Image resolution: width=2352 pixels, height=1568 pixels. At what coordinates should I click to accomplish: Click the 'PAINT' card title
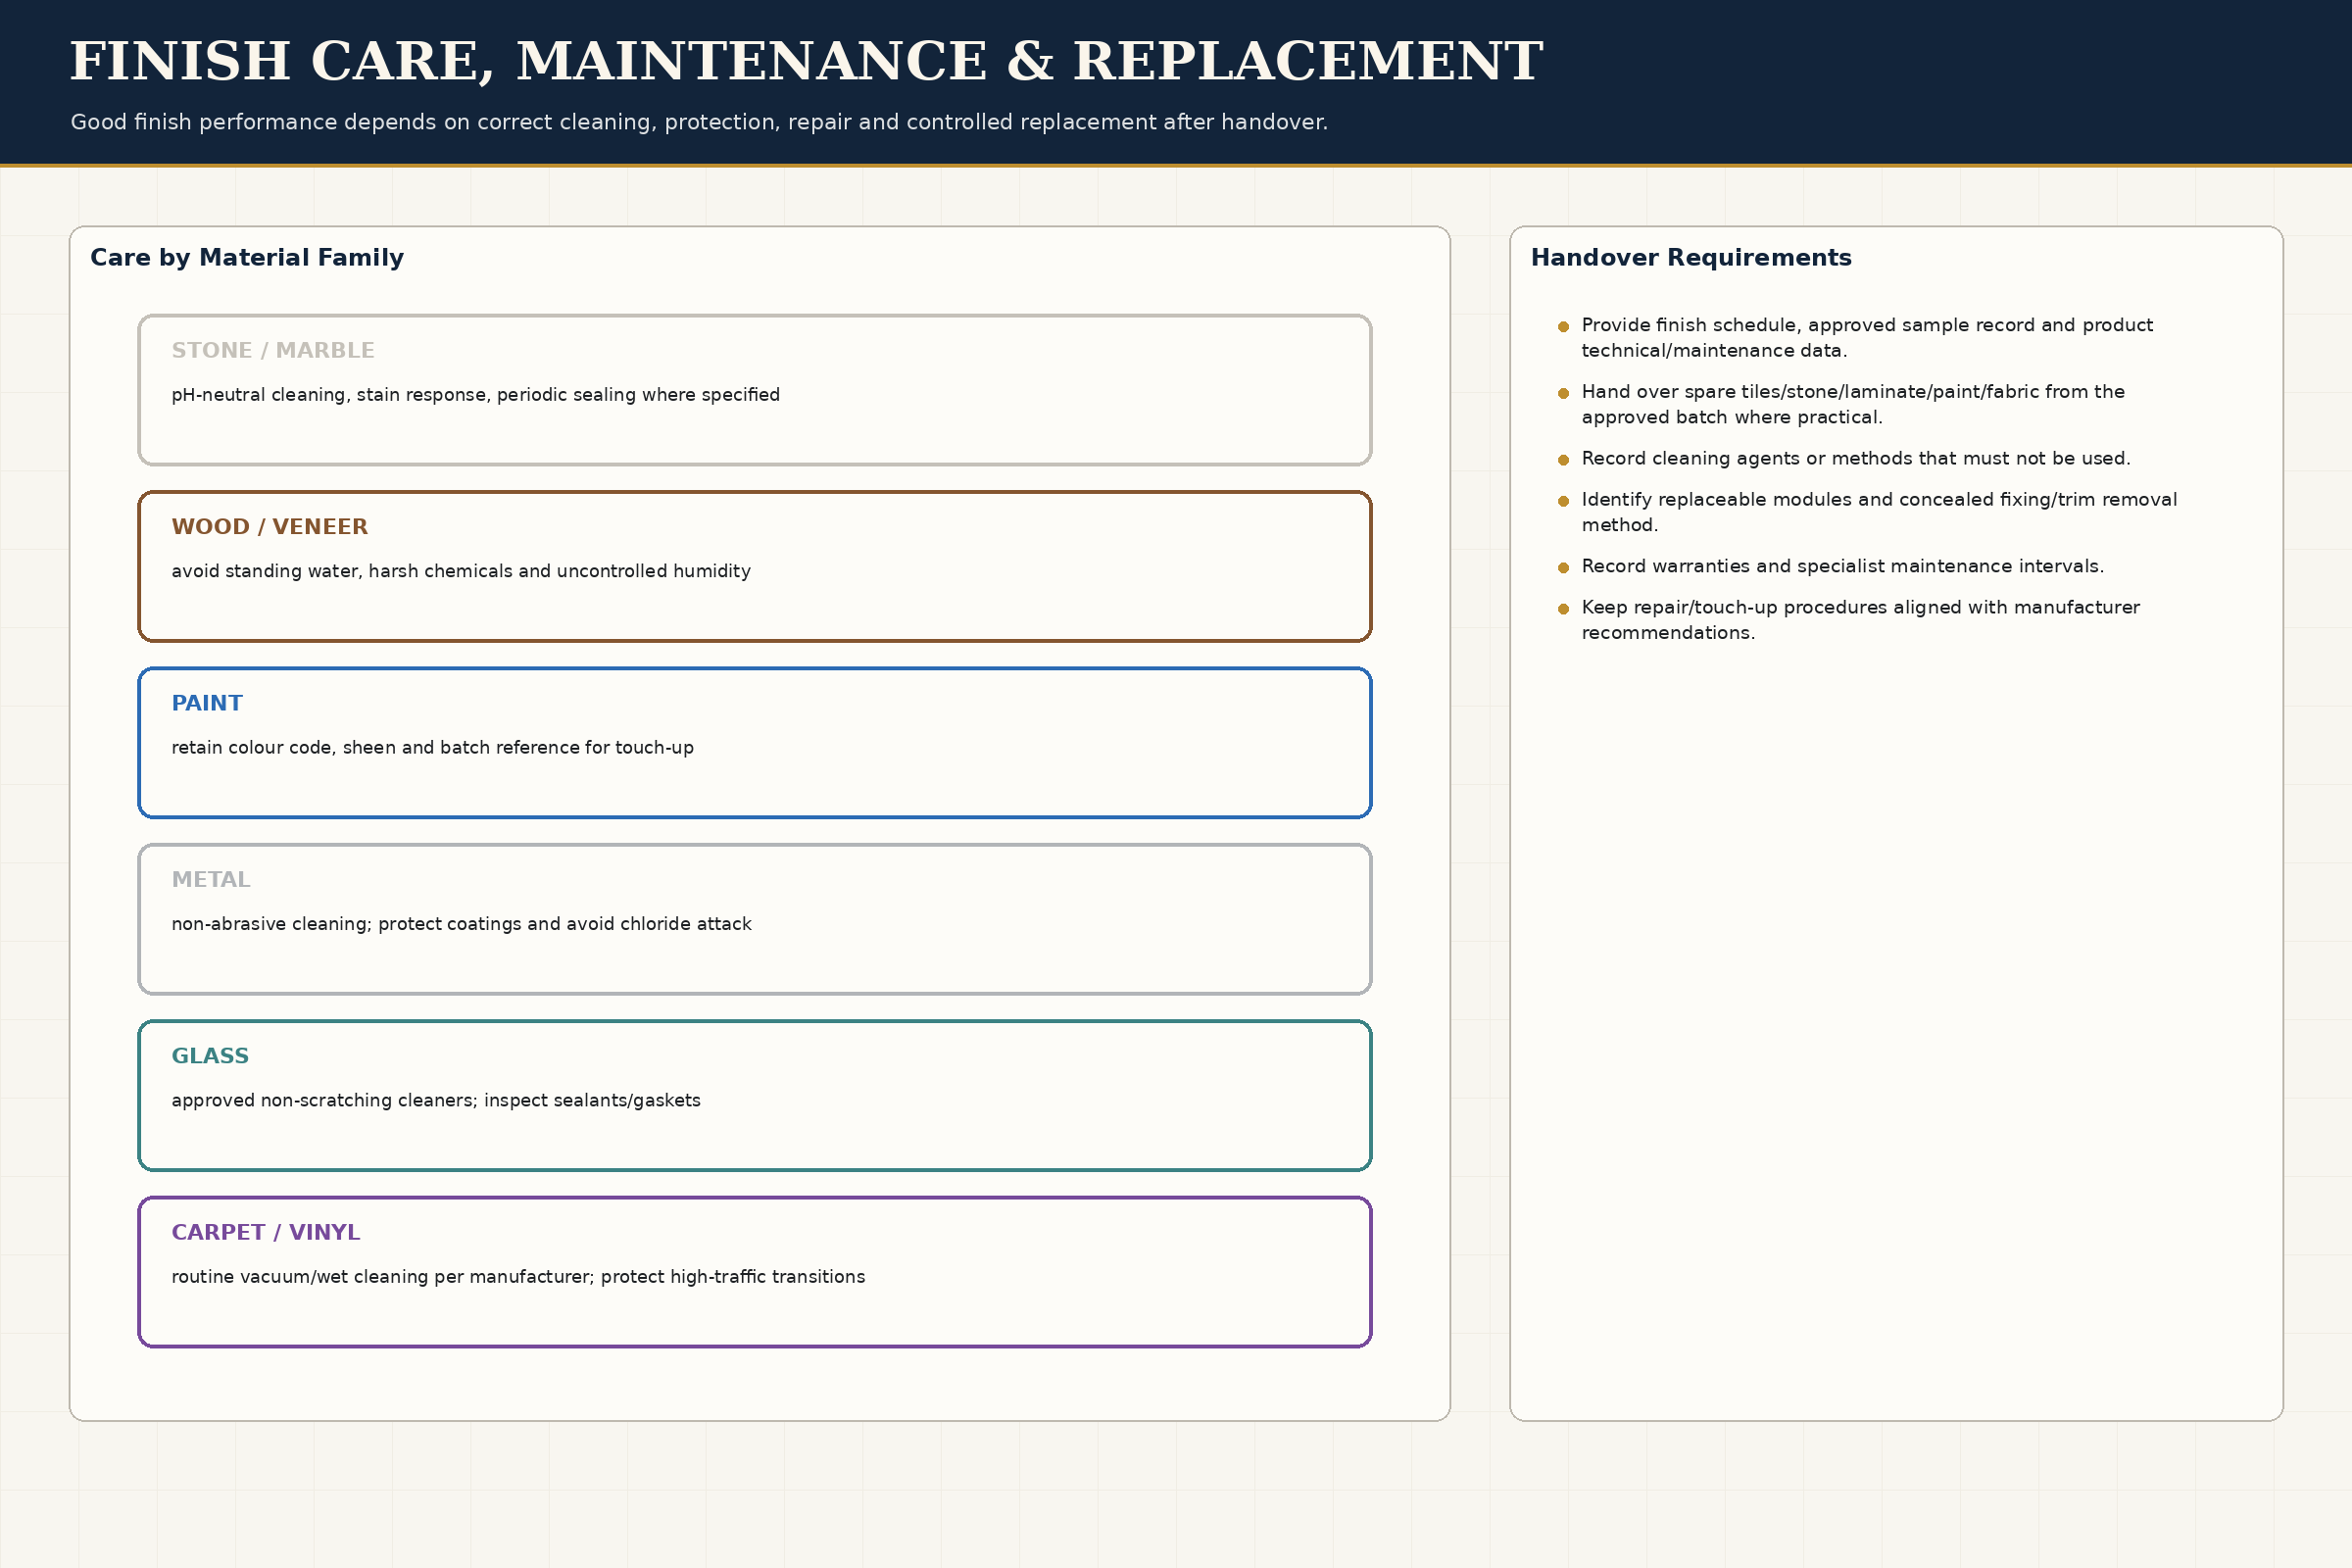(x=207, y=703)
